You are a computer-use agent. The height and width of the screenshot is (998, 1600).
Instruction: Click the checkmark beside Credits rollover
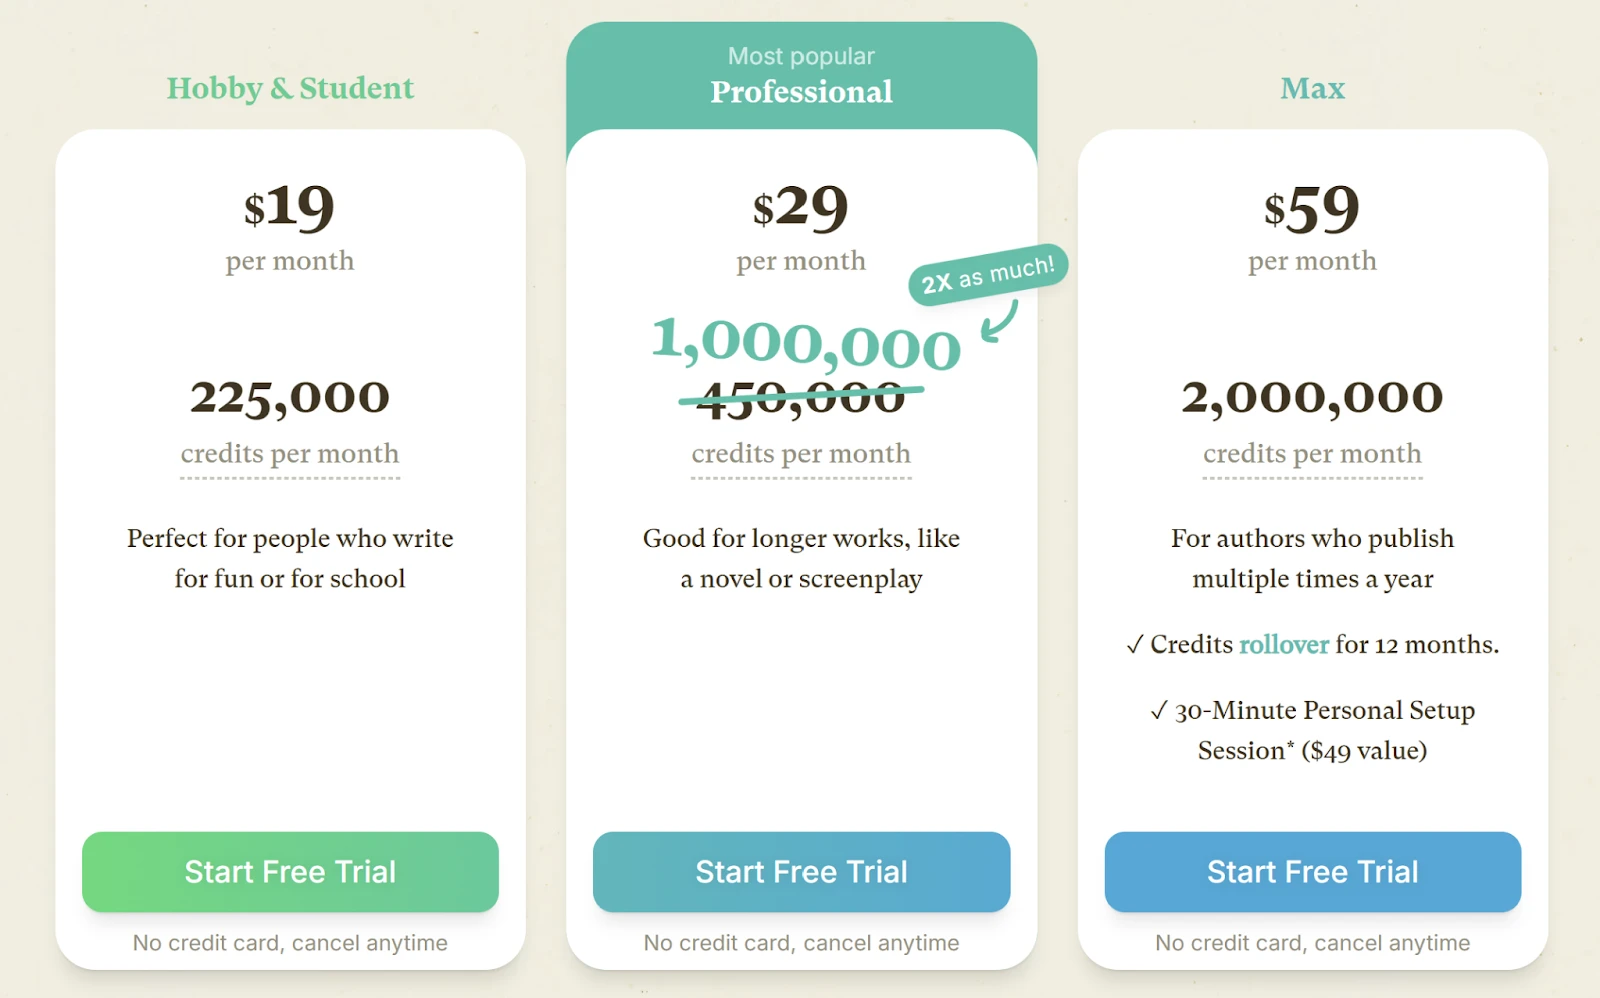coord(1135,646)
